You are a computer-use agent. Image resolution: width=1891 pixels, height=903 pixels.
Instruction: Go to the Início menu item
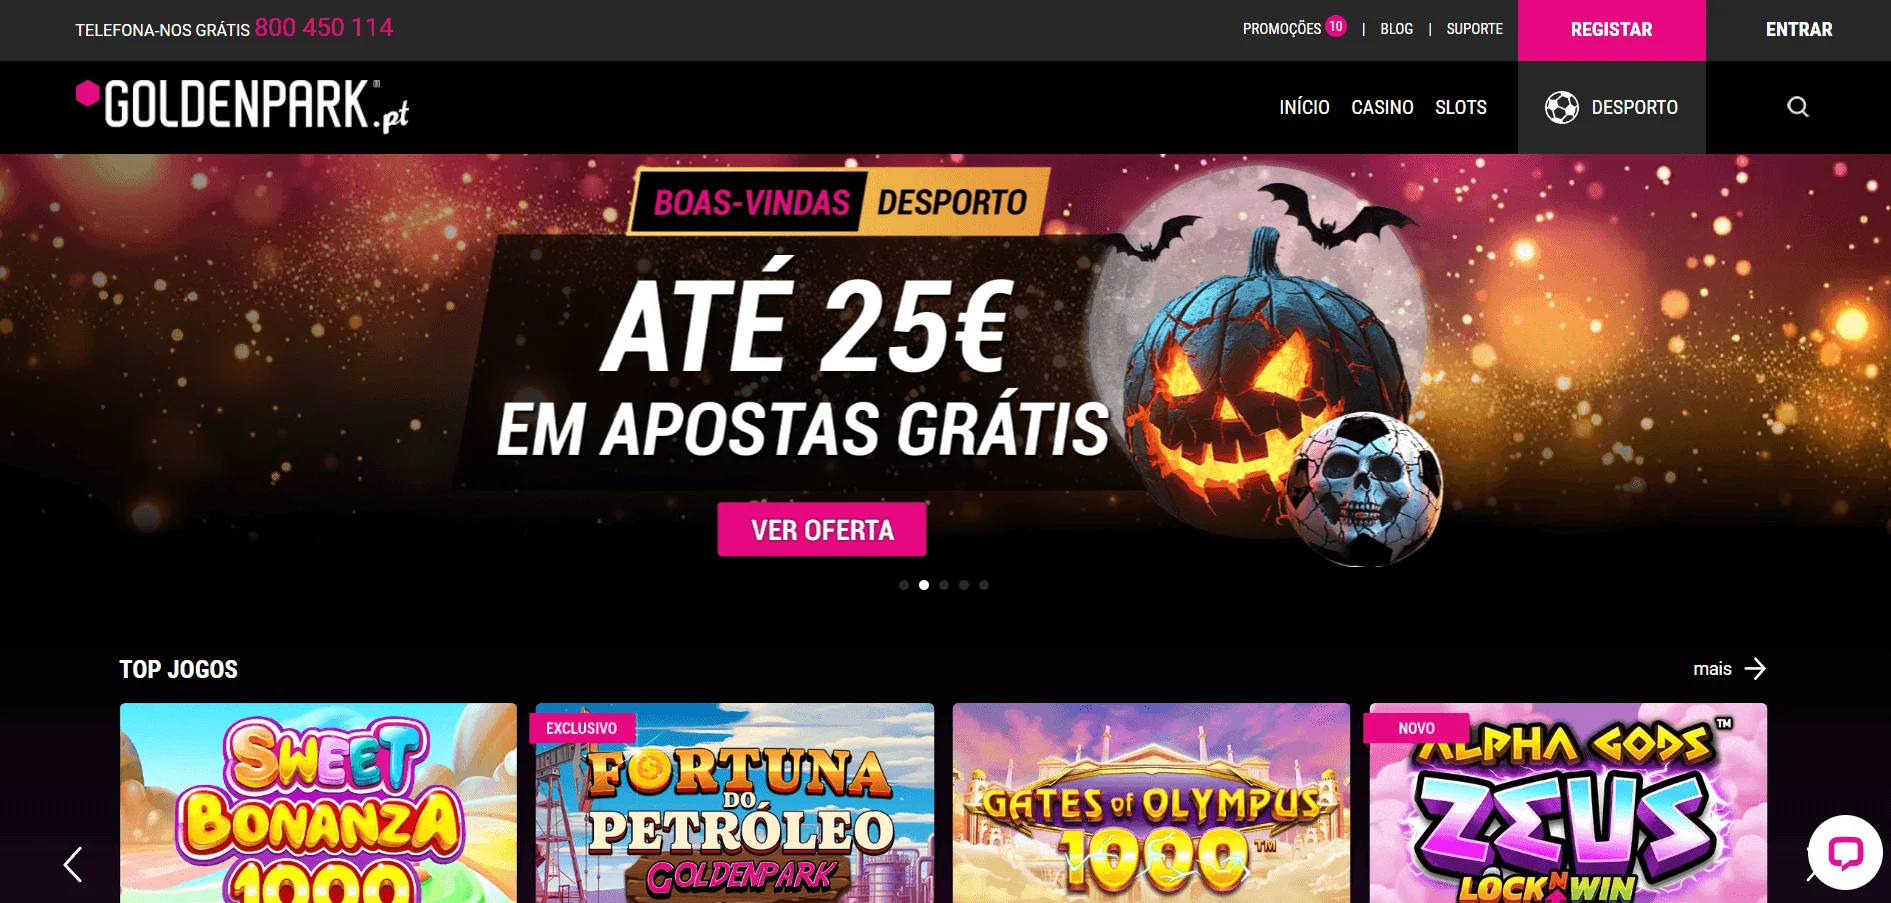[x=1304, y=107]
